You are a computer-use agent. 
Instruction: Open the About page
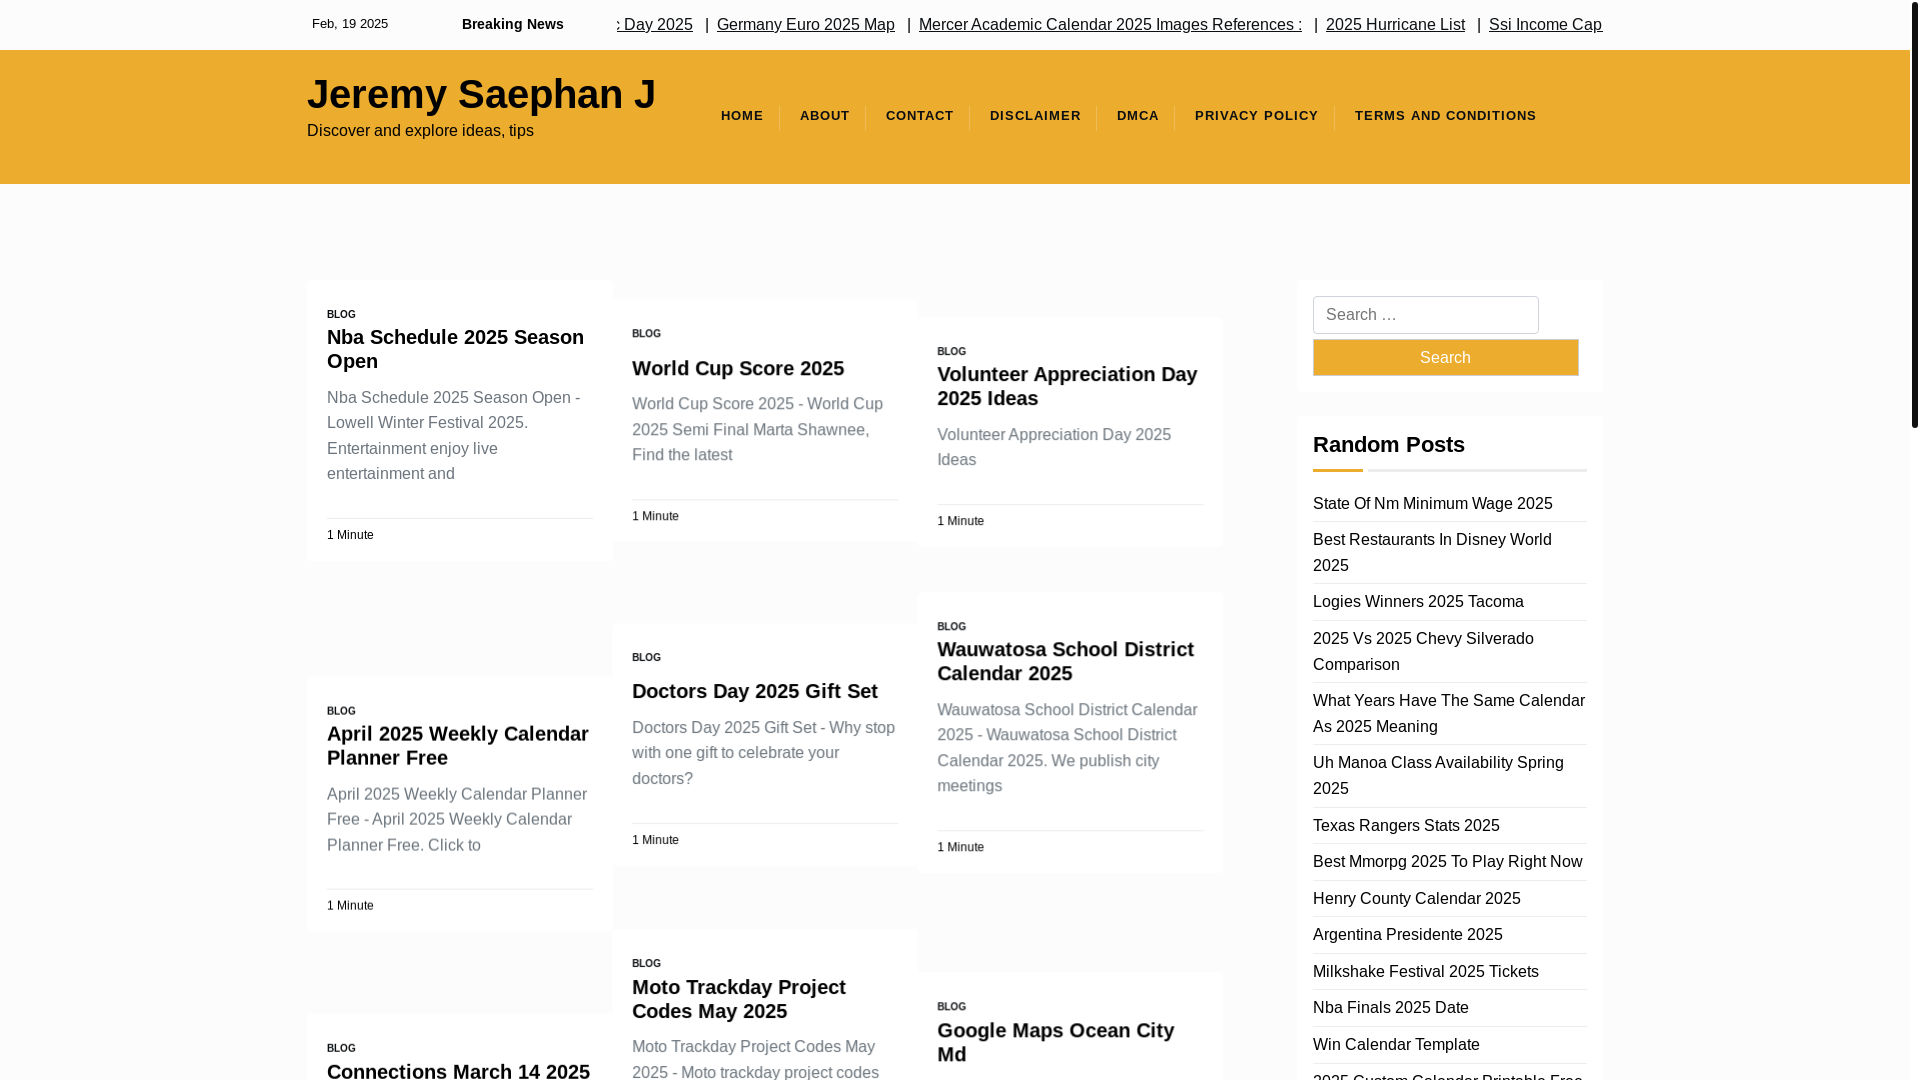[824, 116]
